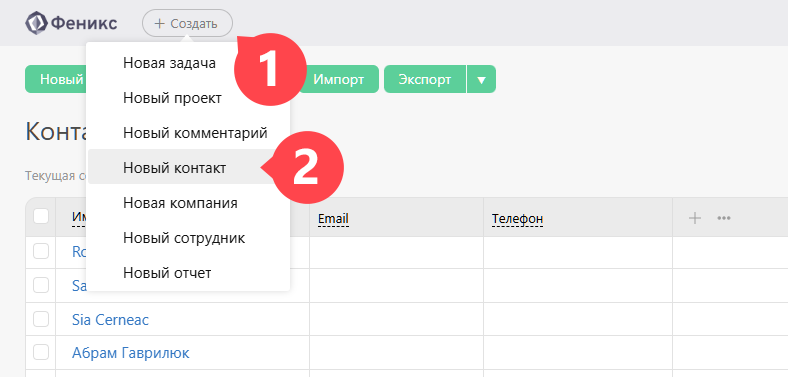Screen dimensions: 788x377
Task: Toggle the checkbox in the Sa… contact row
Action: [41, 285]
